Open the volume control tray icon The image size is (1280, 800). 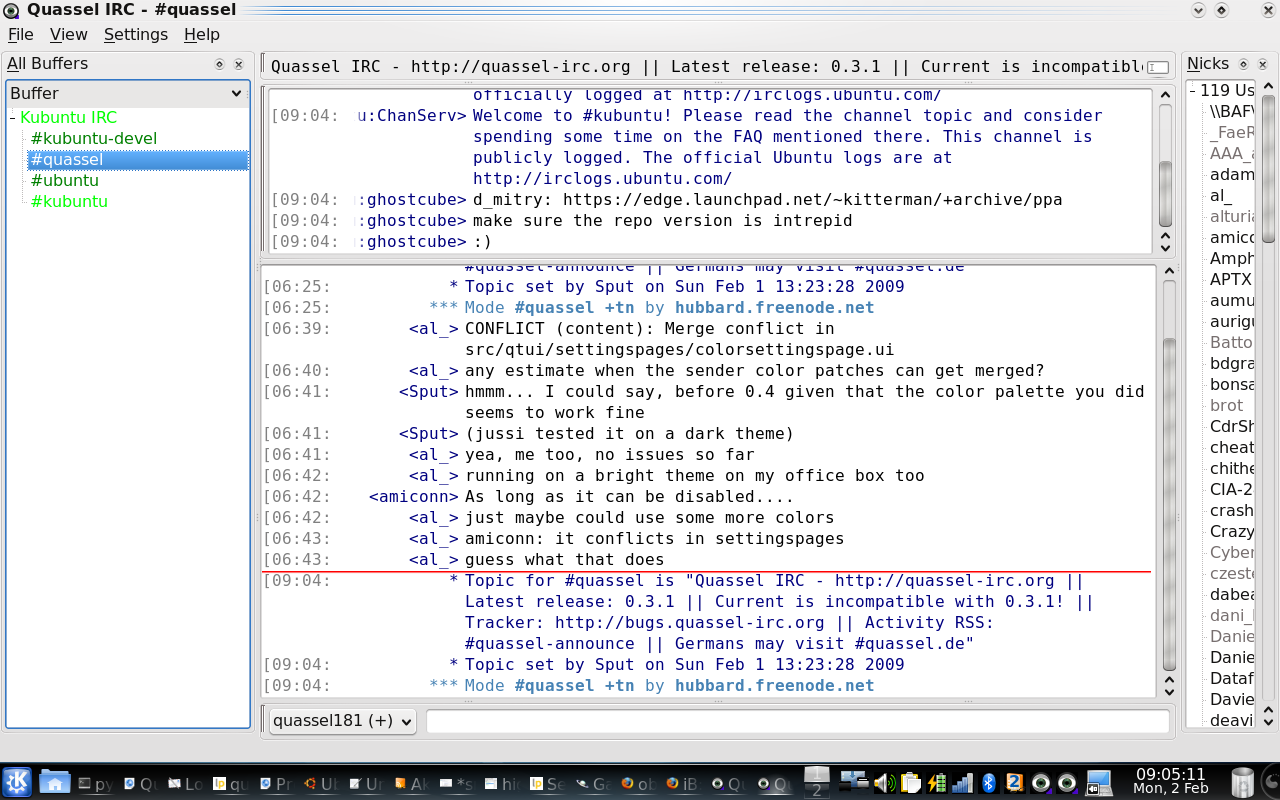pos(883,783)
